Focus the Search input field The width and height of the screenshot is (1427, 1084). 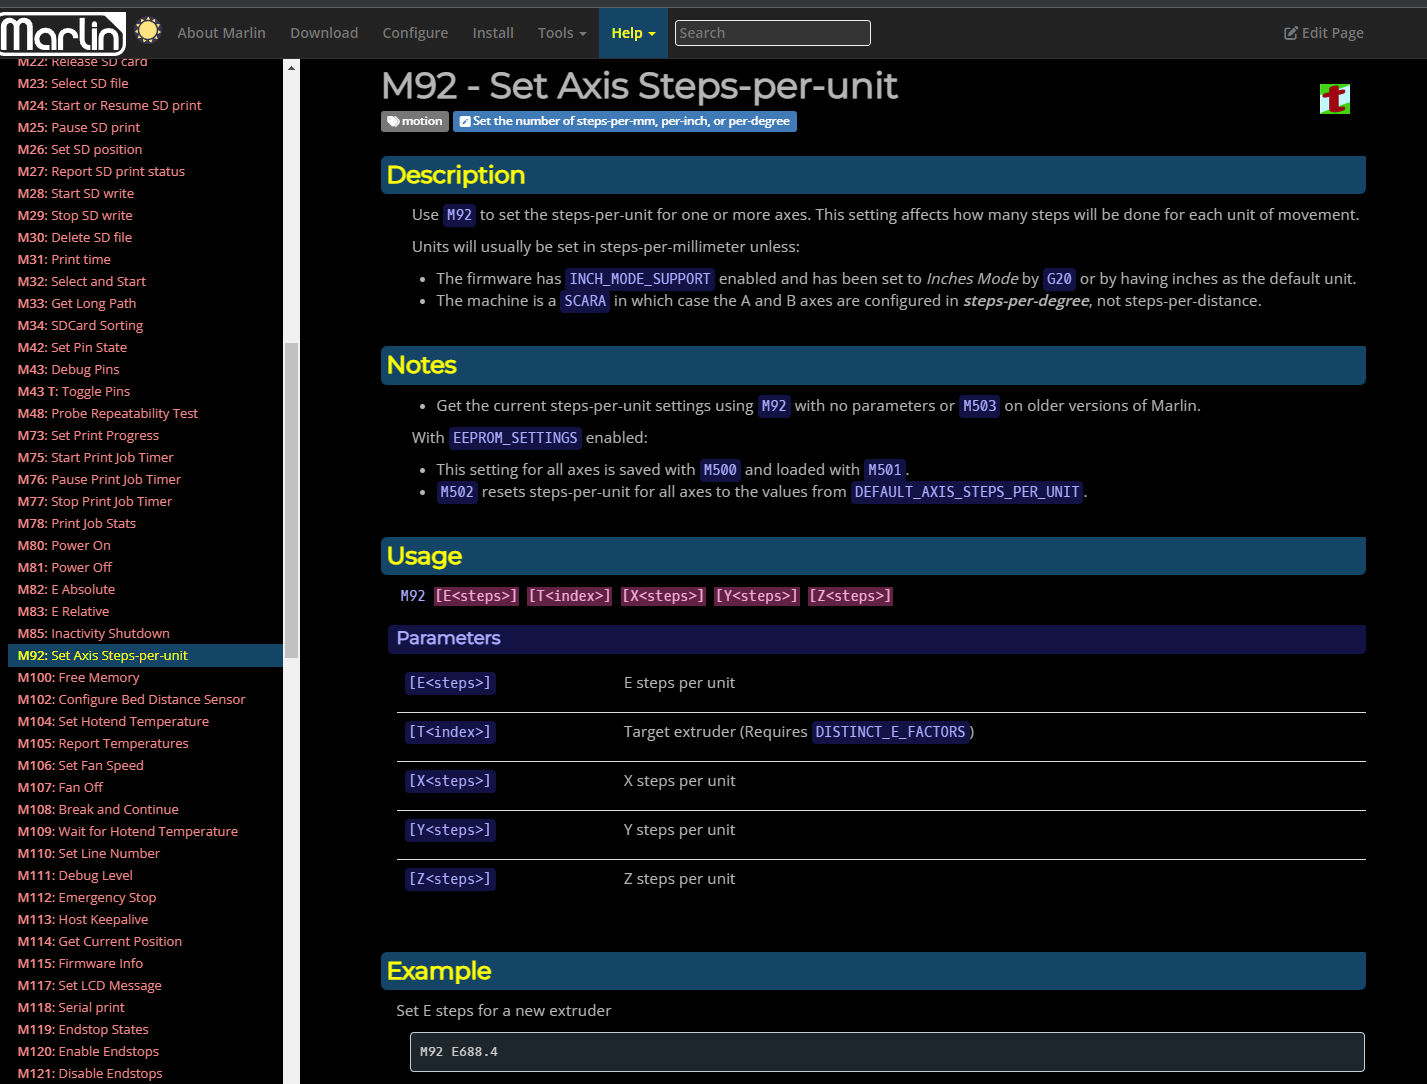tap(772, 33)
